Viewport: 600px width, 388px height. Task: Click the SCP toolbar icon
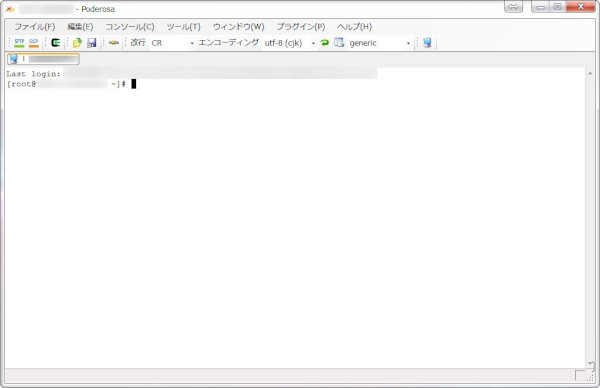[34, 42]
